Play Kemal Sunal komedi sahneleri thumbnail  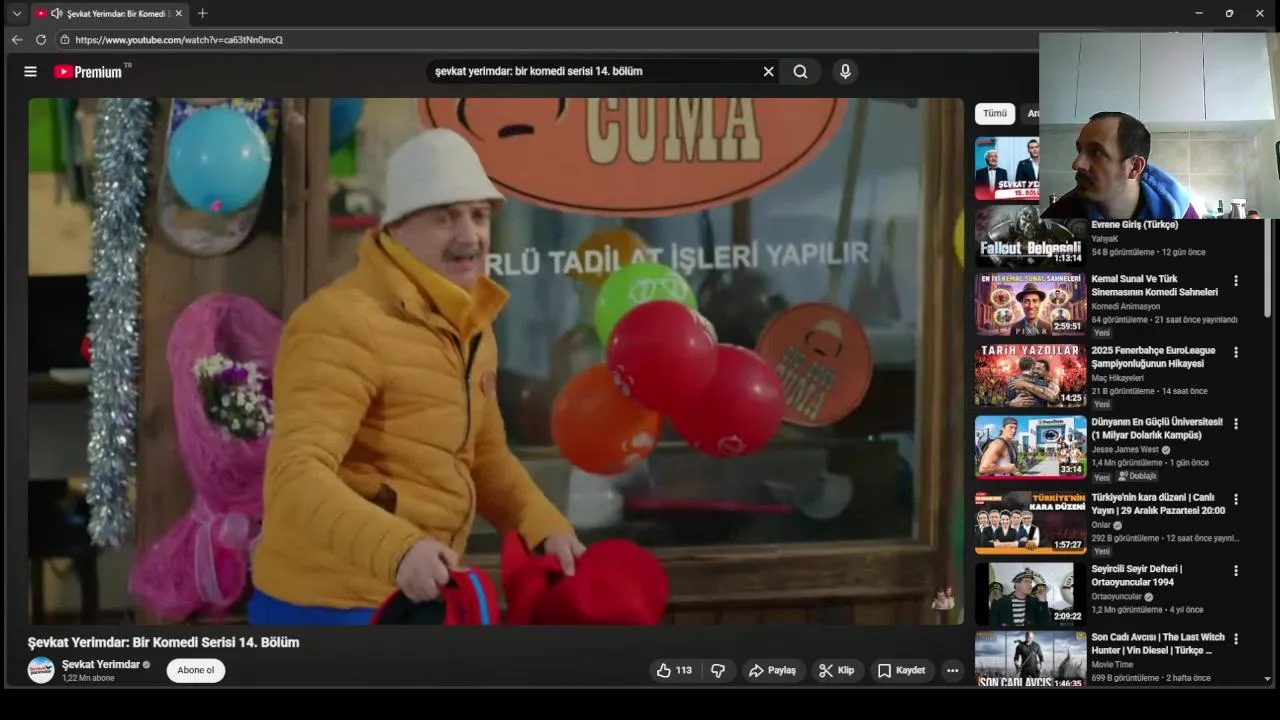click(x=1030, y=303)
